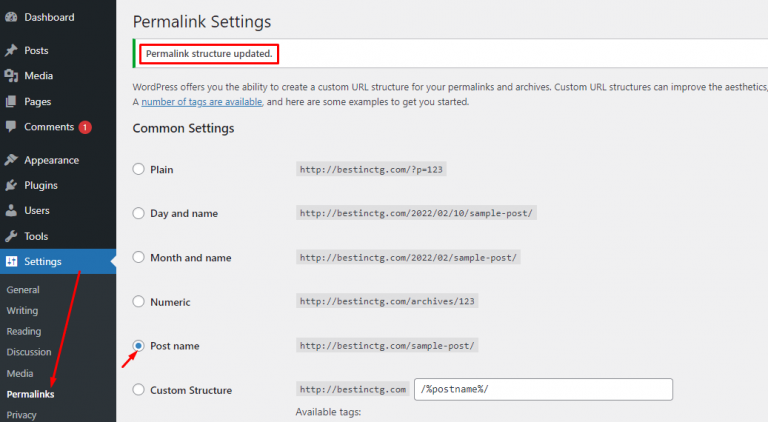
Task: Click the Dashboard gauge icon
Action: click(x=11, y=18)
